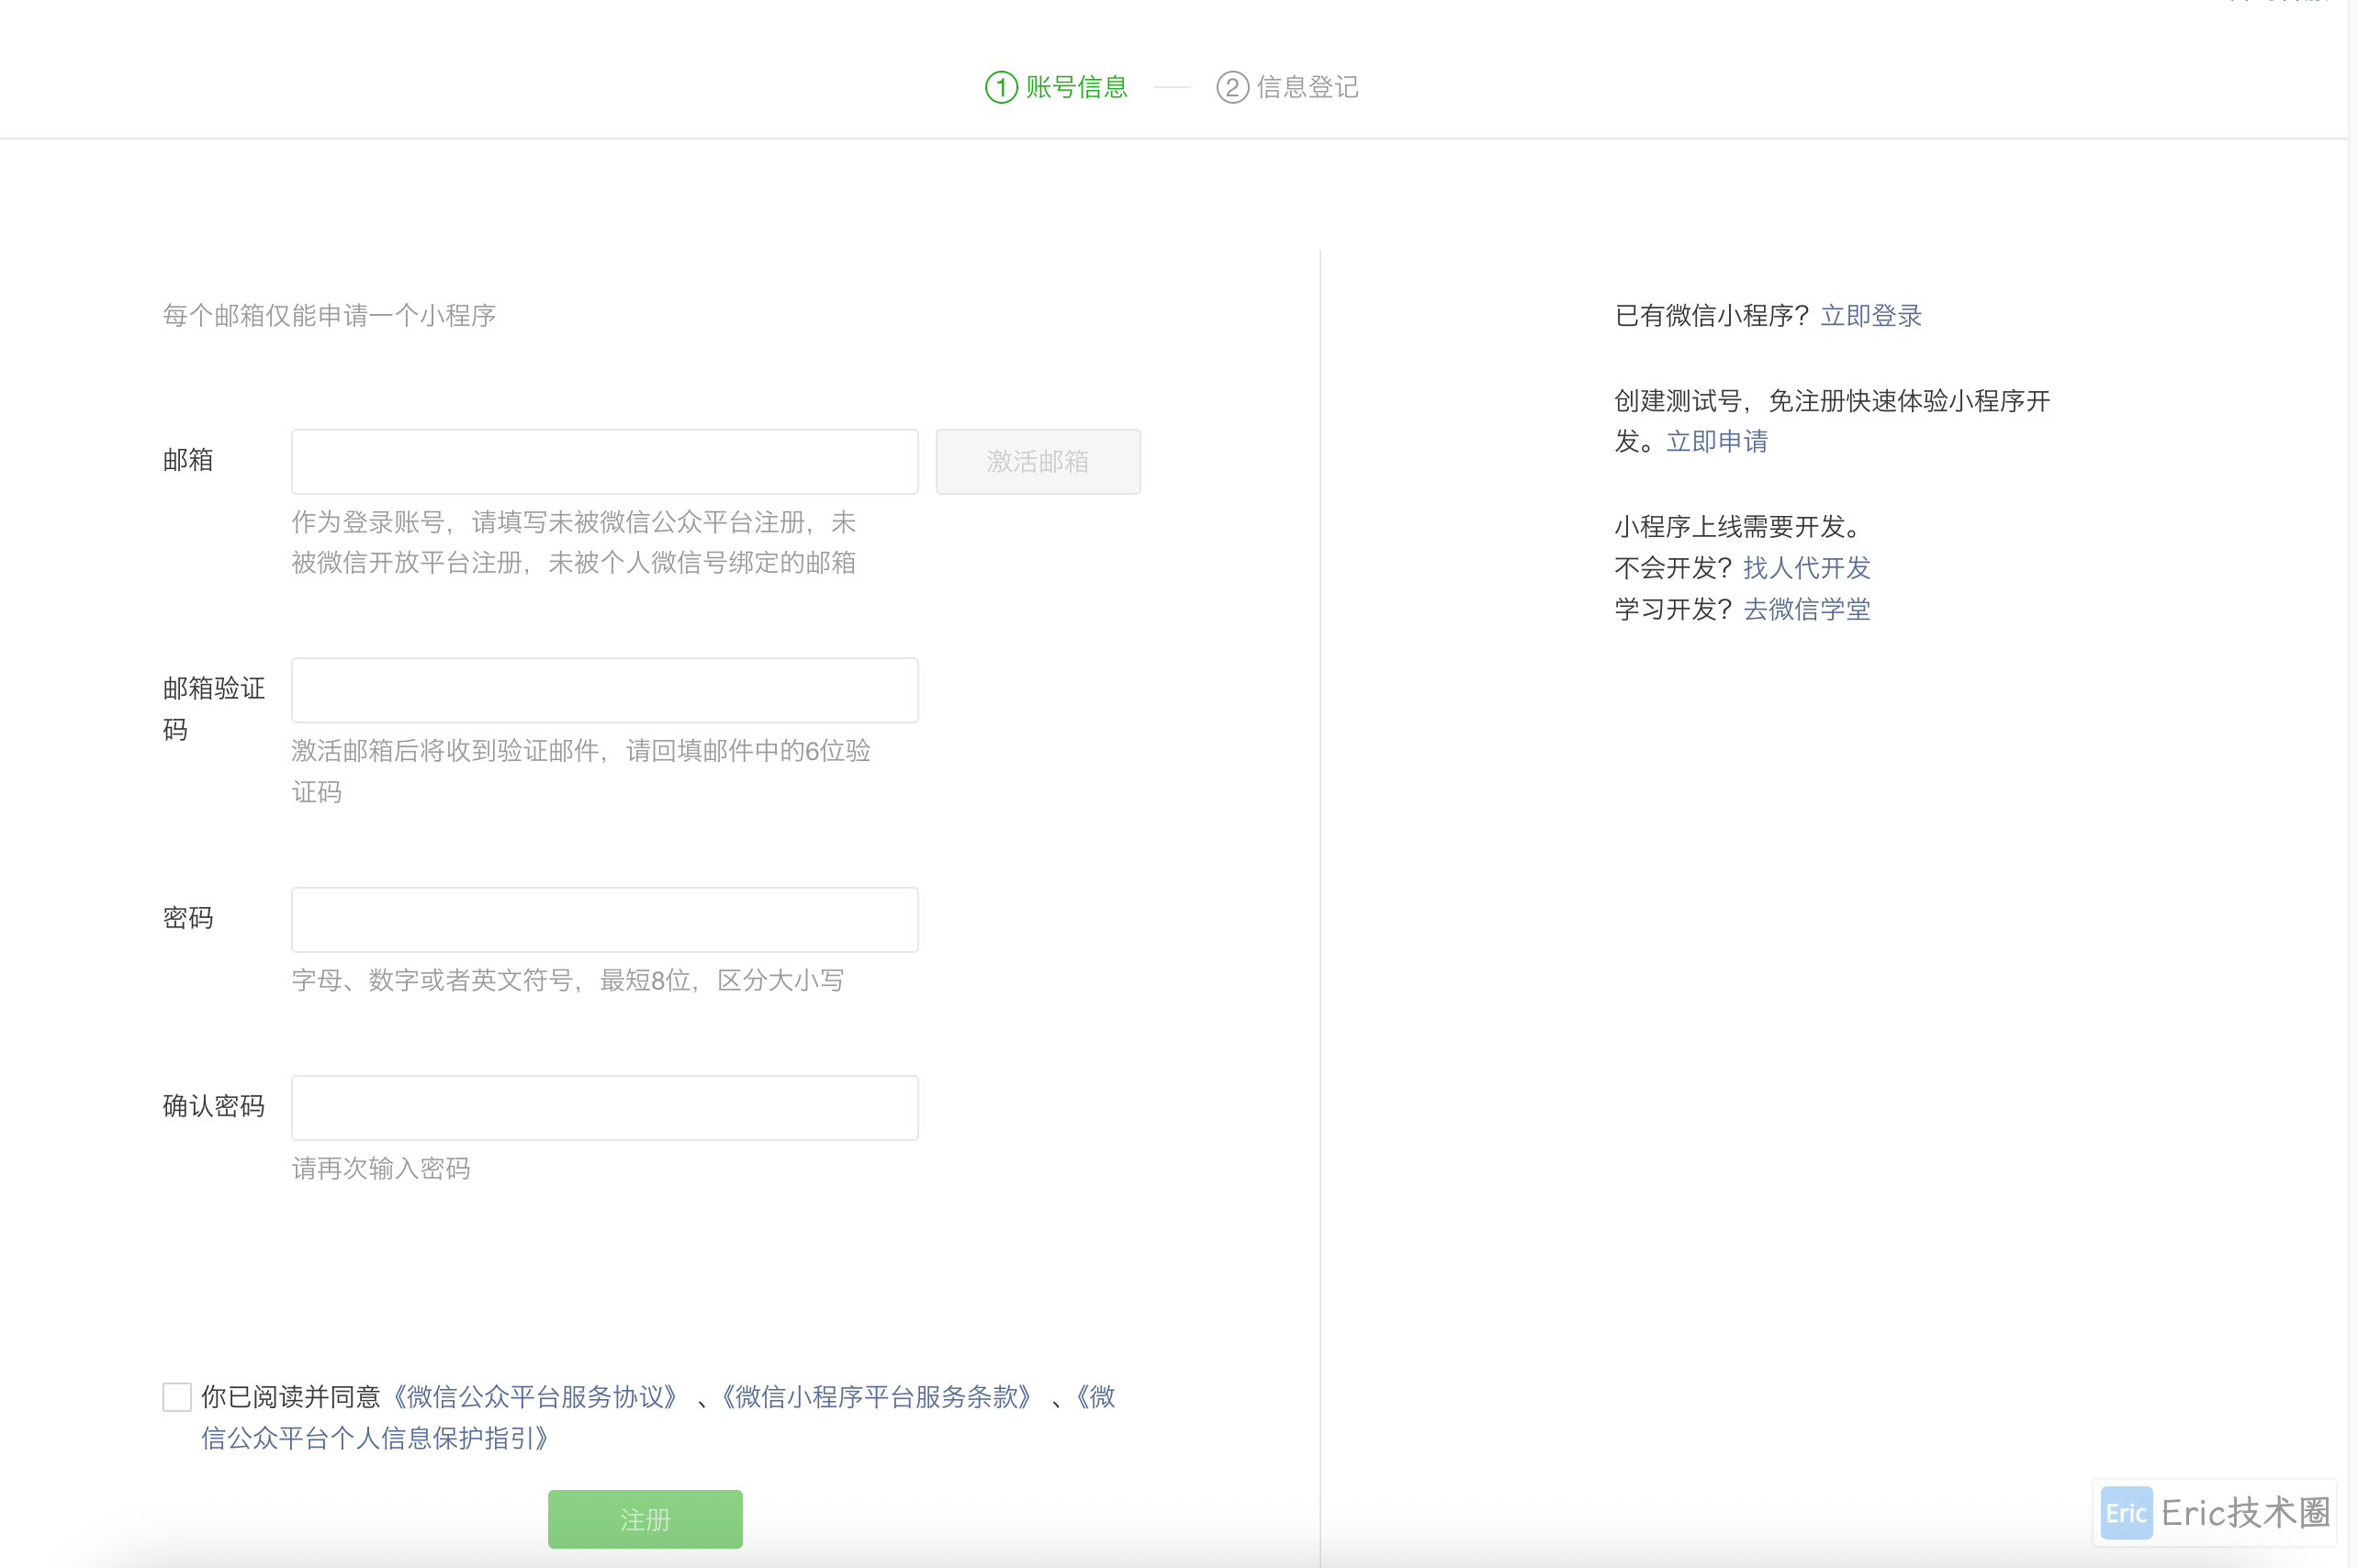Click the step 1 账号信息 circle icon

tap(1001, 87)
